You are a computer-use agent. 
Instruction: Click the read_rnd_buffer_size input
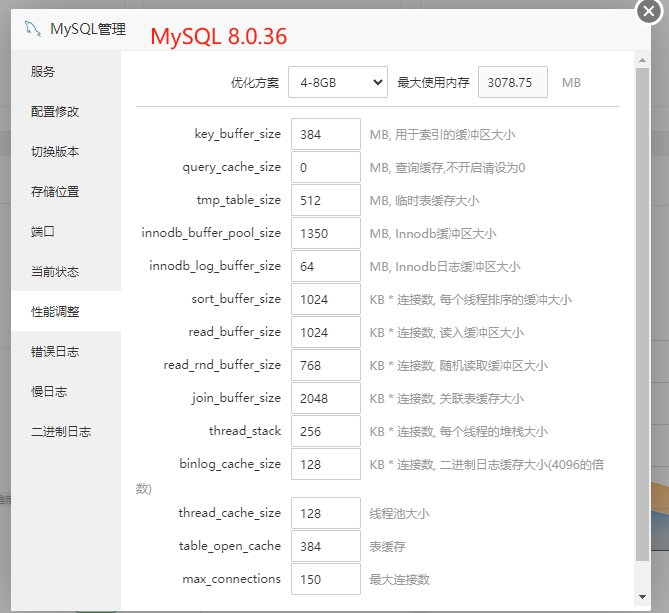click(x=326, y=365)
